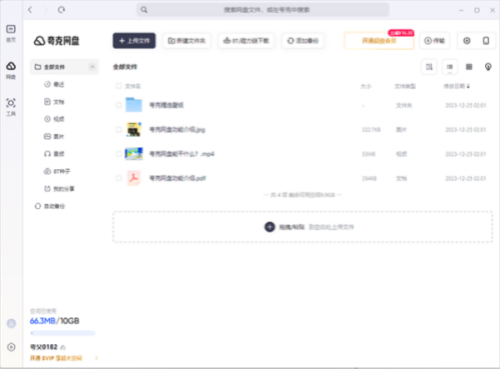
Task: Expand the SVIP upgrade chevron at bottom left
Action: click(x=96, y=358)
